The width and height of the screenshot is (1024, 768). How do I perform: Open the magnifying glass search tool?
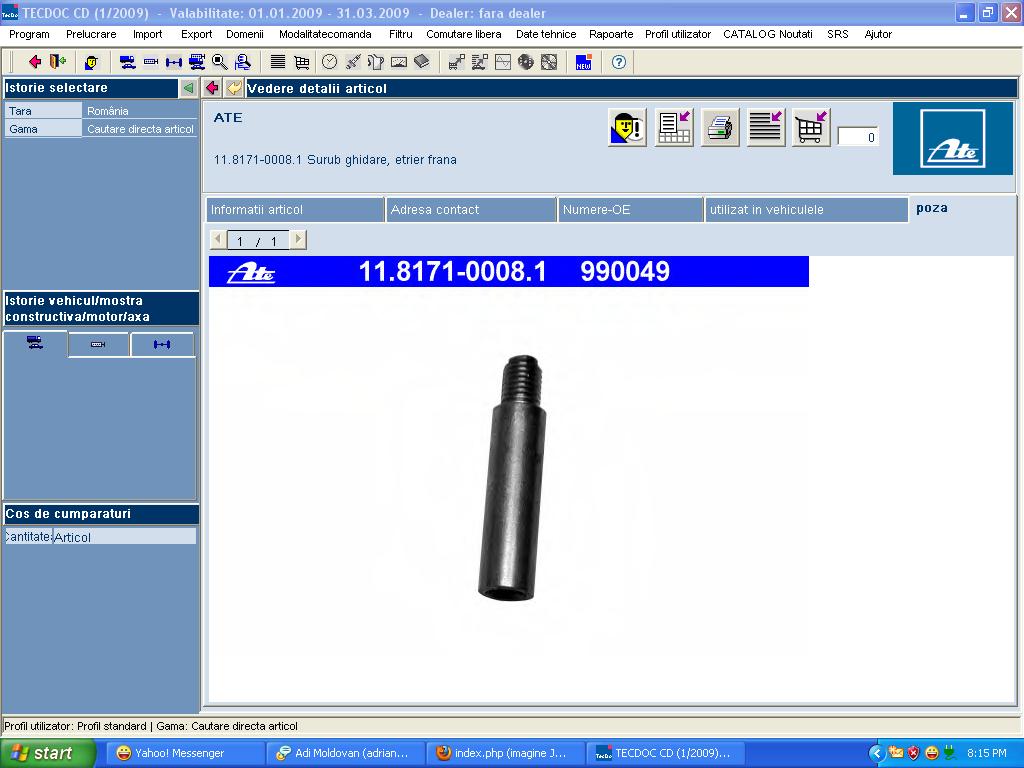point(219,62)
